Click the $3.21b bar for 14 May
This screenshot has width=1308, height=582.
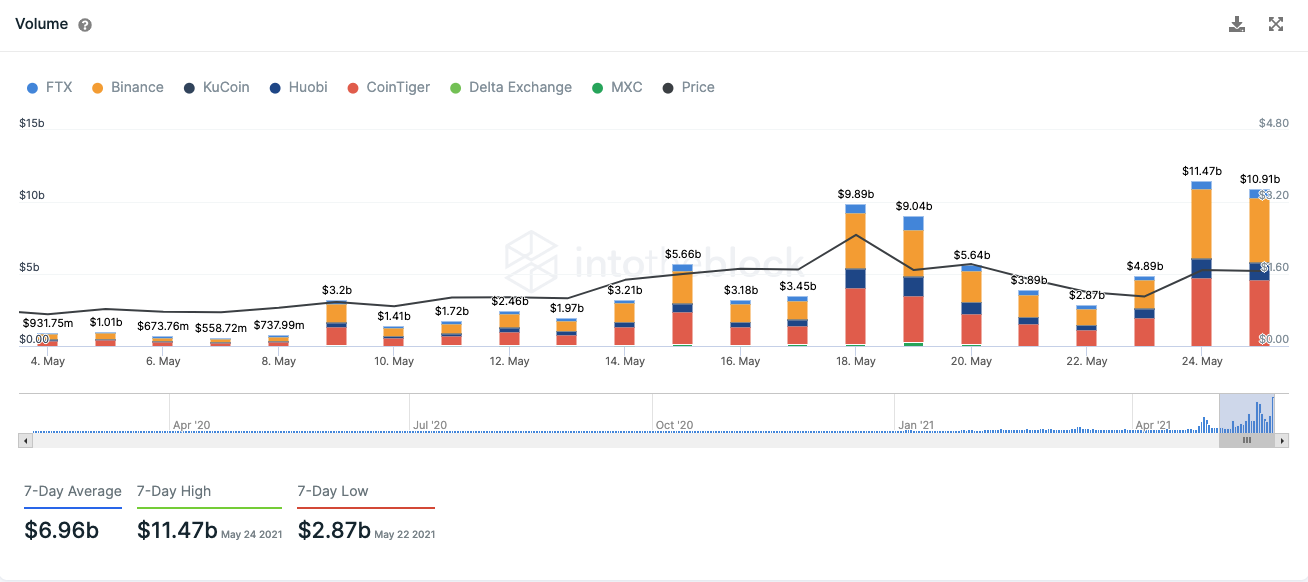[x=624, y=323]
